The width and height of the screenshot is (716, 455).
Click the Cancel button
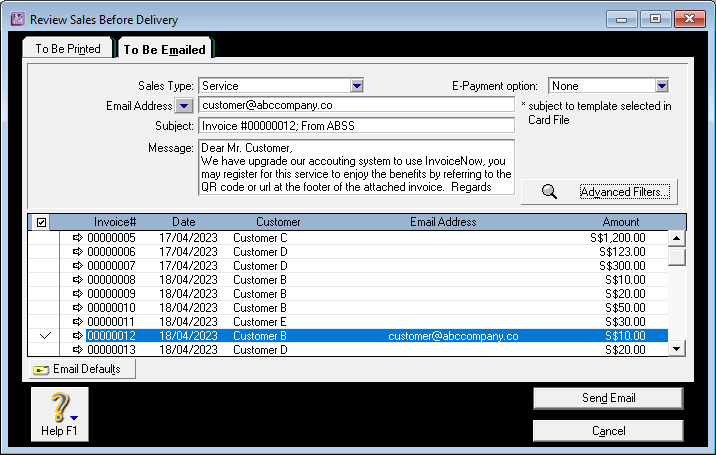pyautogui.click(x=608, y=430)
